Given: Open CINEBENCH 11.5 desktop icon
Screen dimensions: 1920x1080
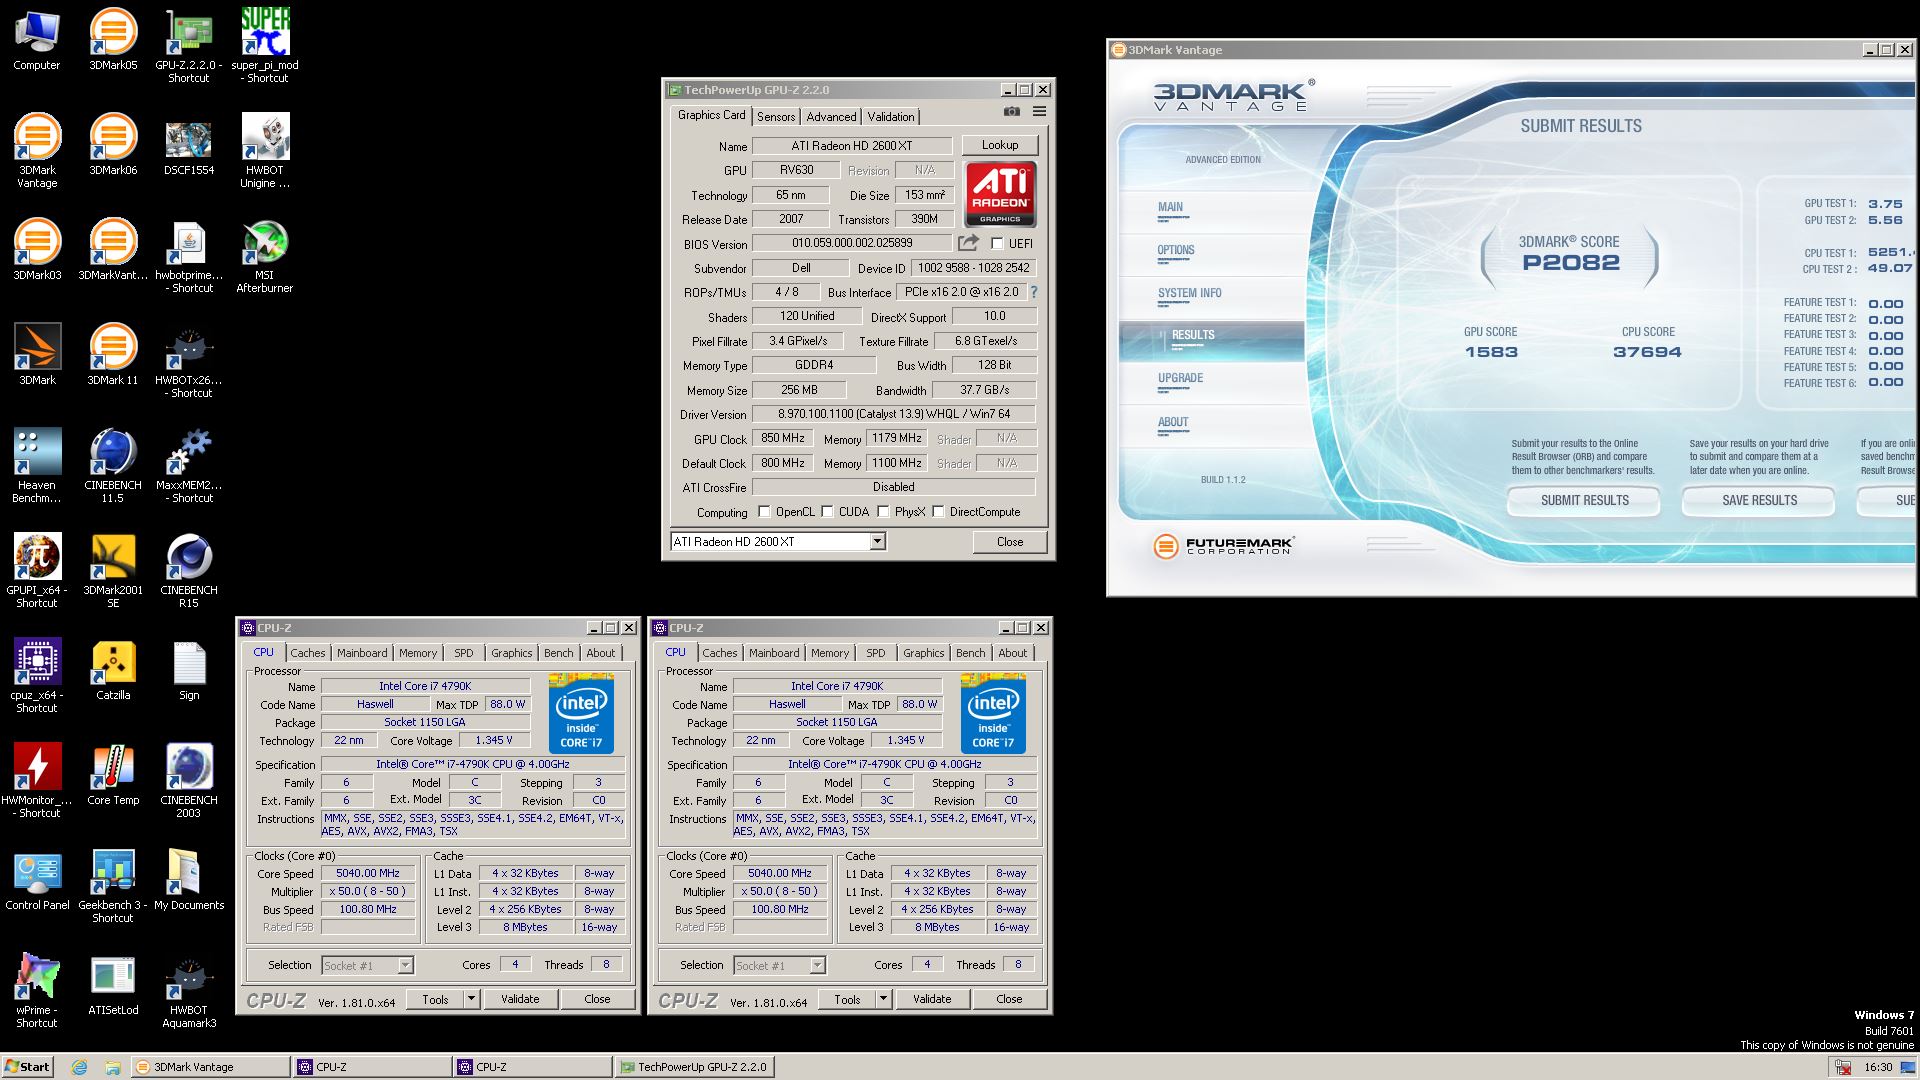Looking at the screenshot, I should [x=113, y=466].
